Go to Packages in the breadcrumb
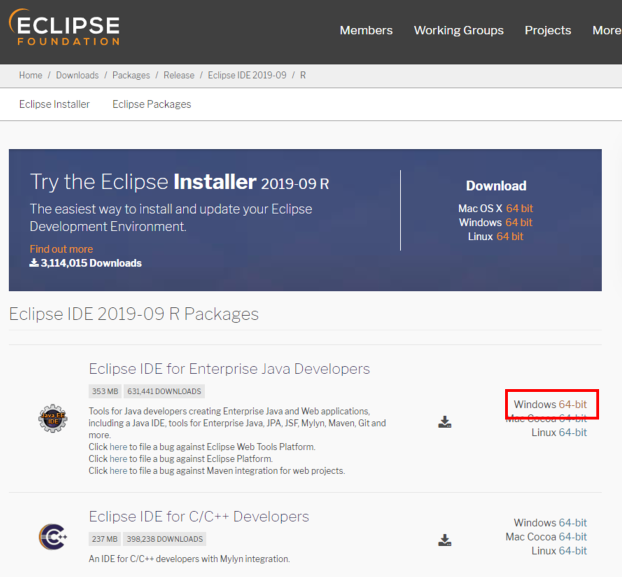Screen dimensions: 622x577 [131, 75]
